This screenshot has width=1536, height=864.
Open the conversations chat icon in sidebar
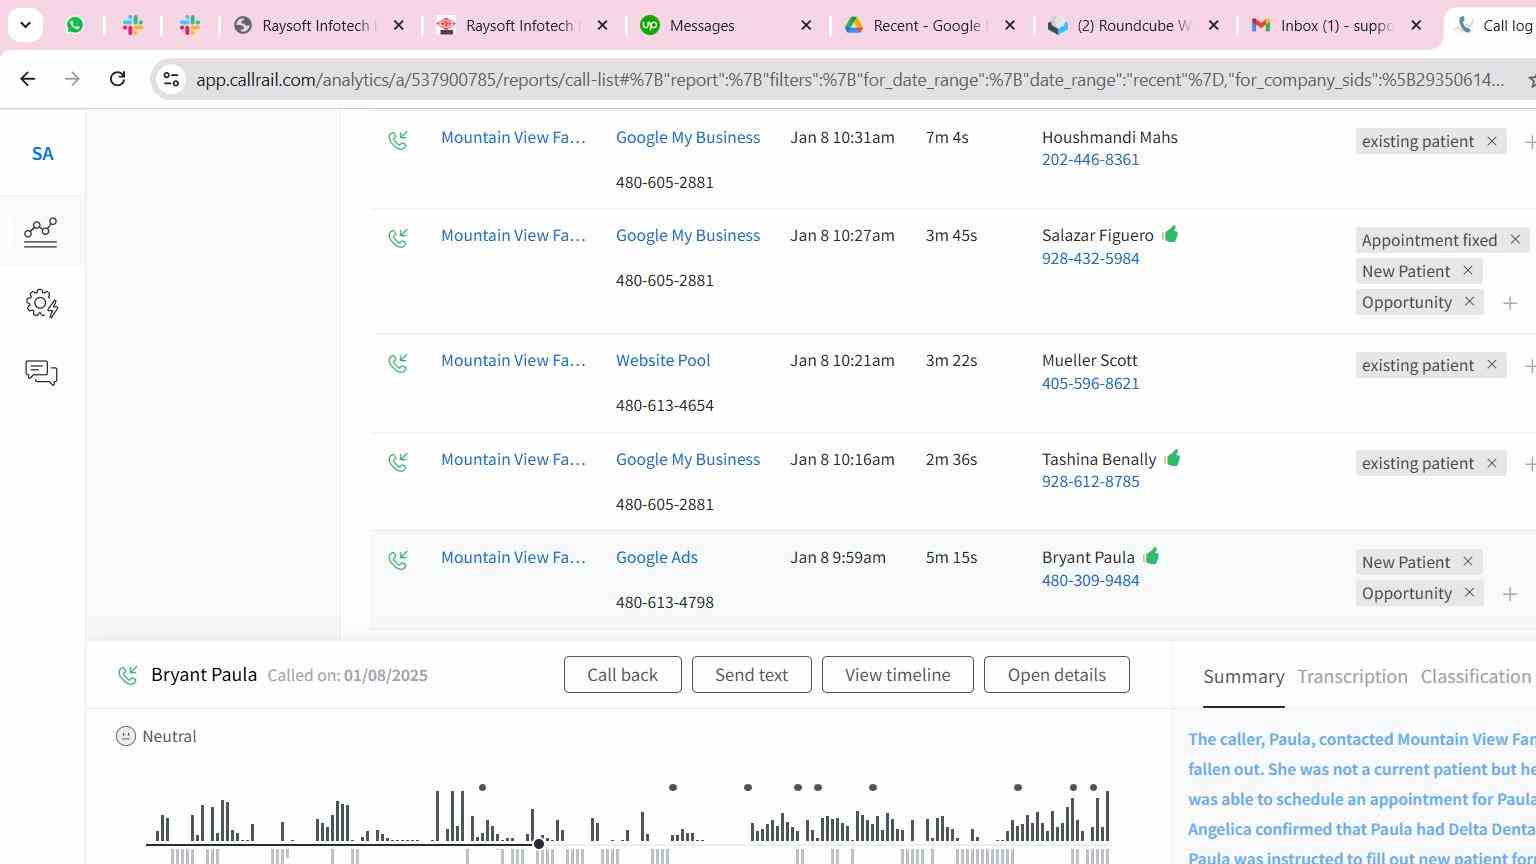tap(41, 373)
